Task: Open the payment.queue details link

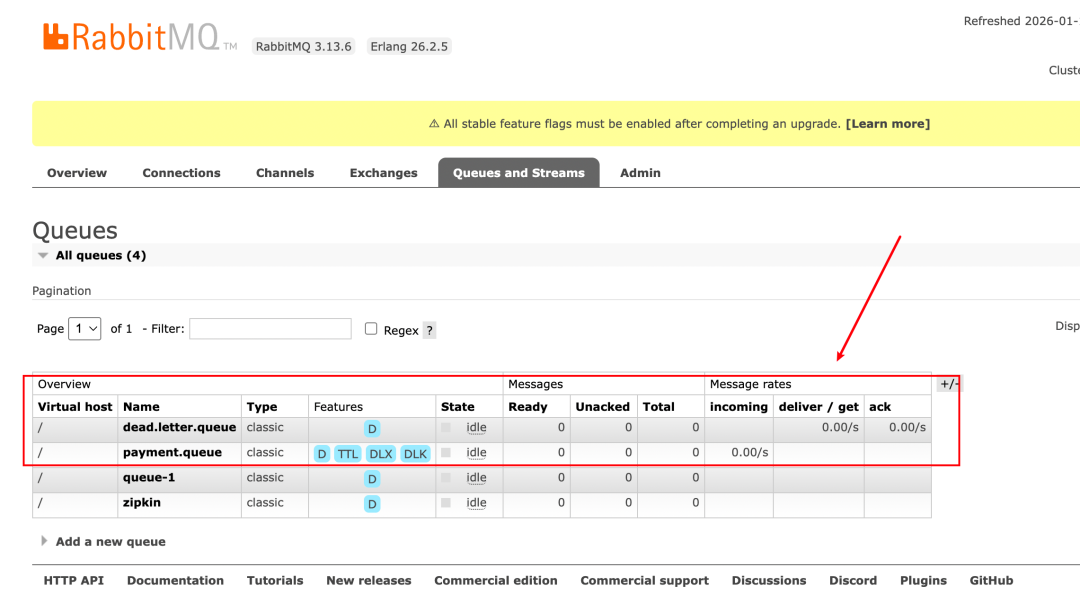Action: click(x=172, y=453)
